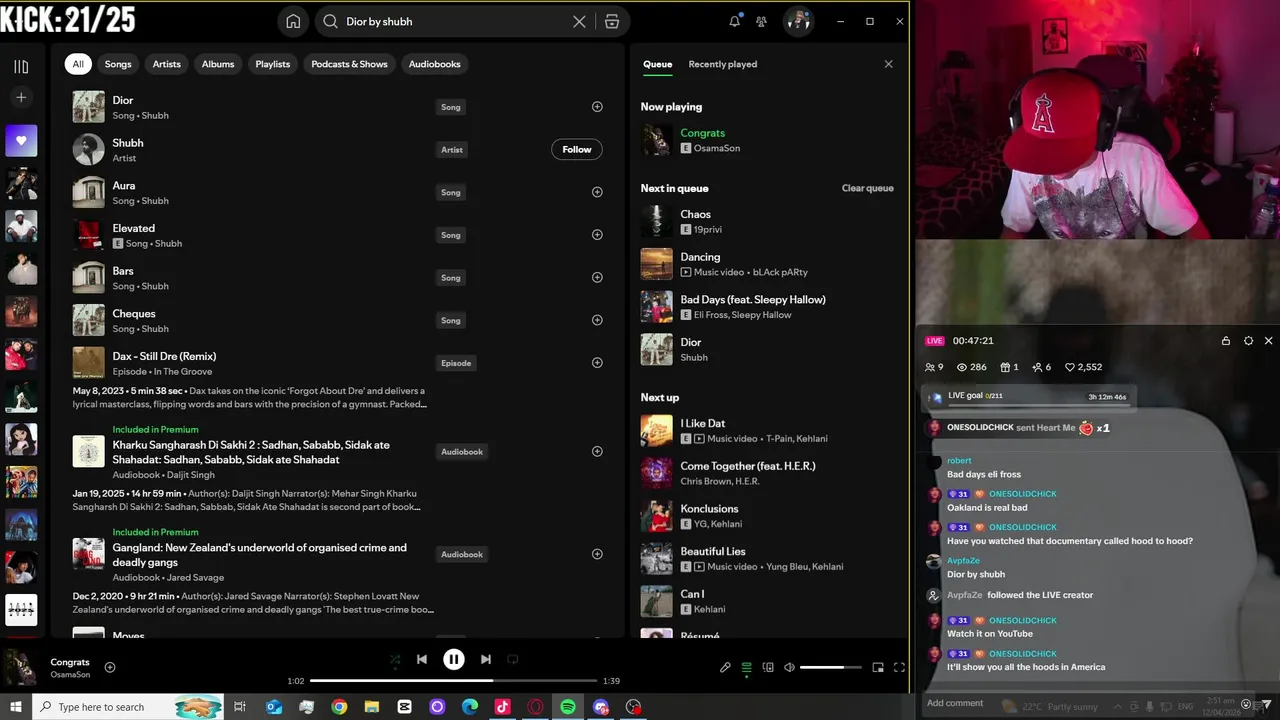Enter full screen from player bar
1280x720 pixels.
[899, 667]
